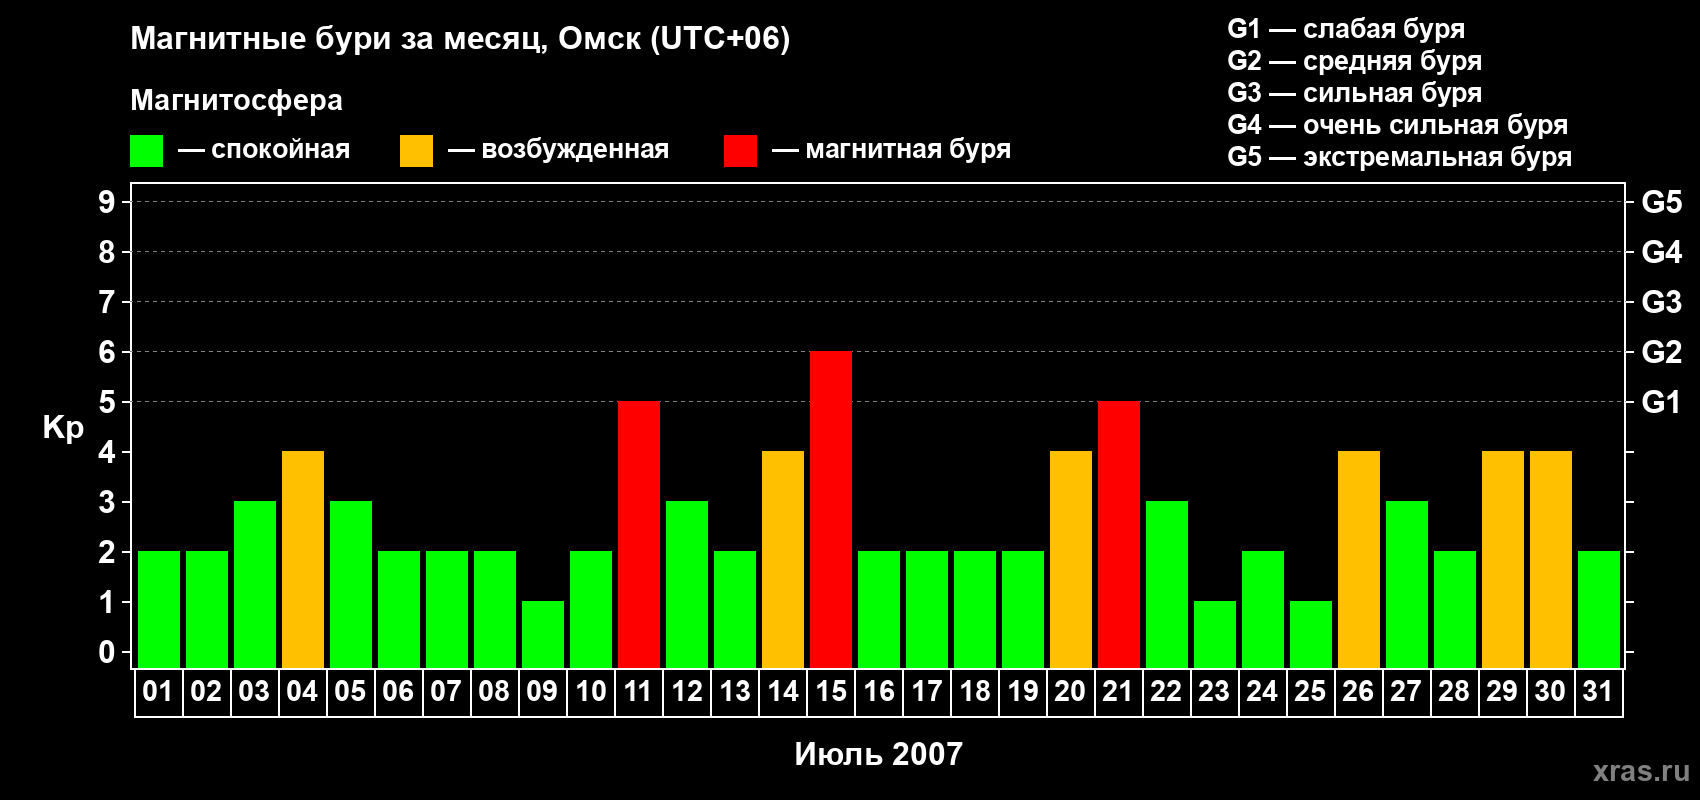Click Kp axis value 0

pyautogui.click(x=107, y=652)
